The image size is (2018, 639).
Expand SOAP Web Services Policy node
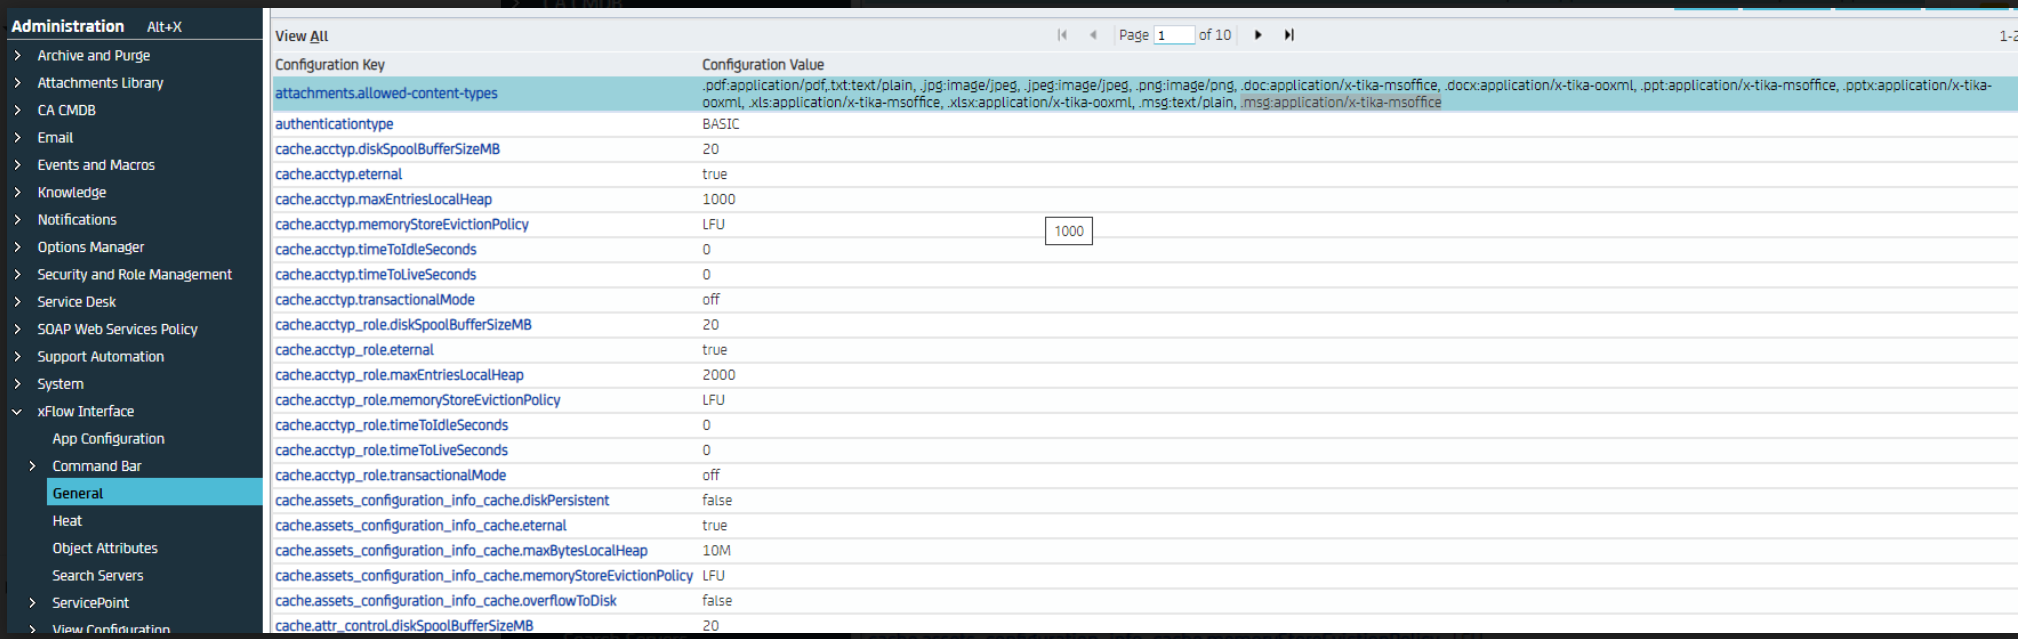point(17,329)
